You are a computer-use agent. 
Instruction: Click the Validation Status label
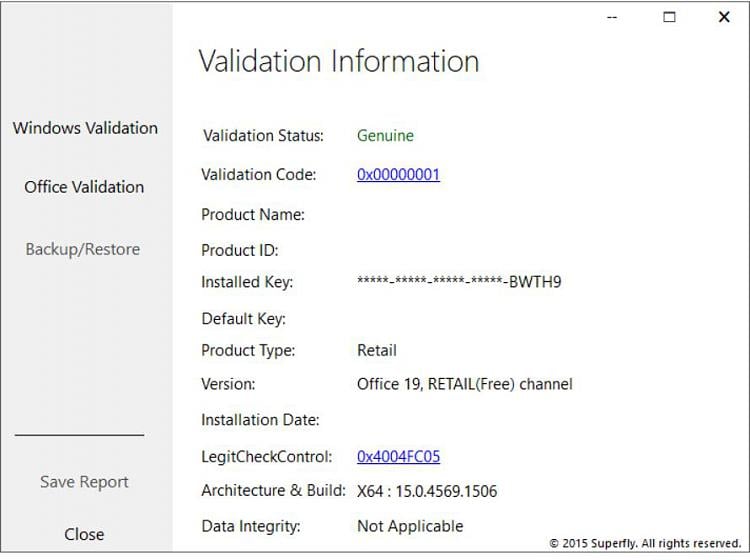[263, 136]
